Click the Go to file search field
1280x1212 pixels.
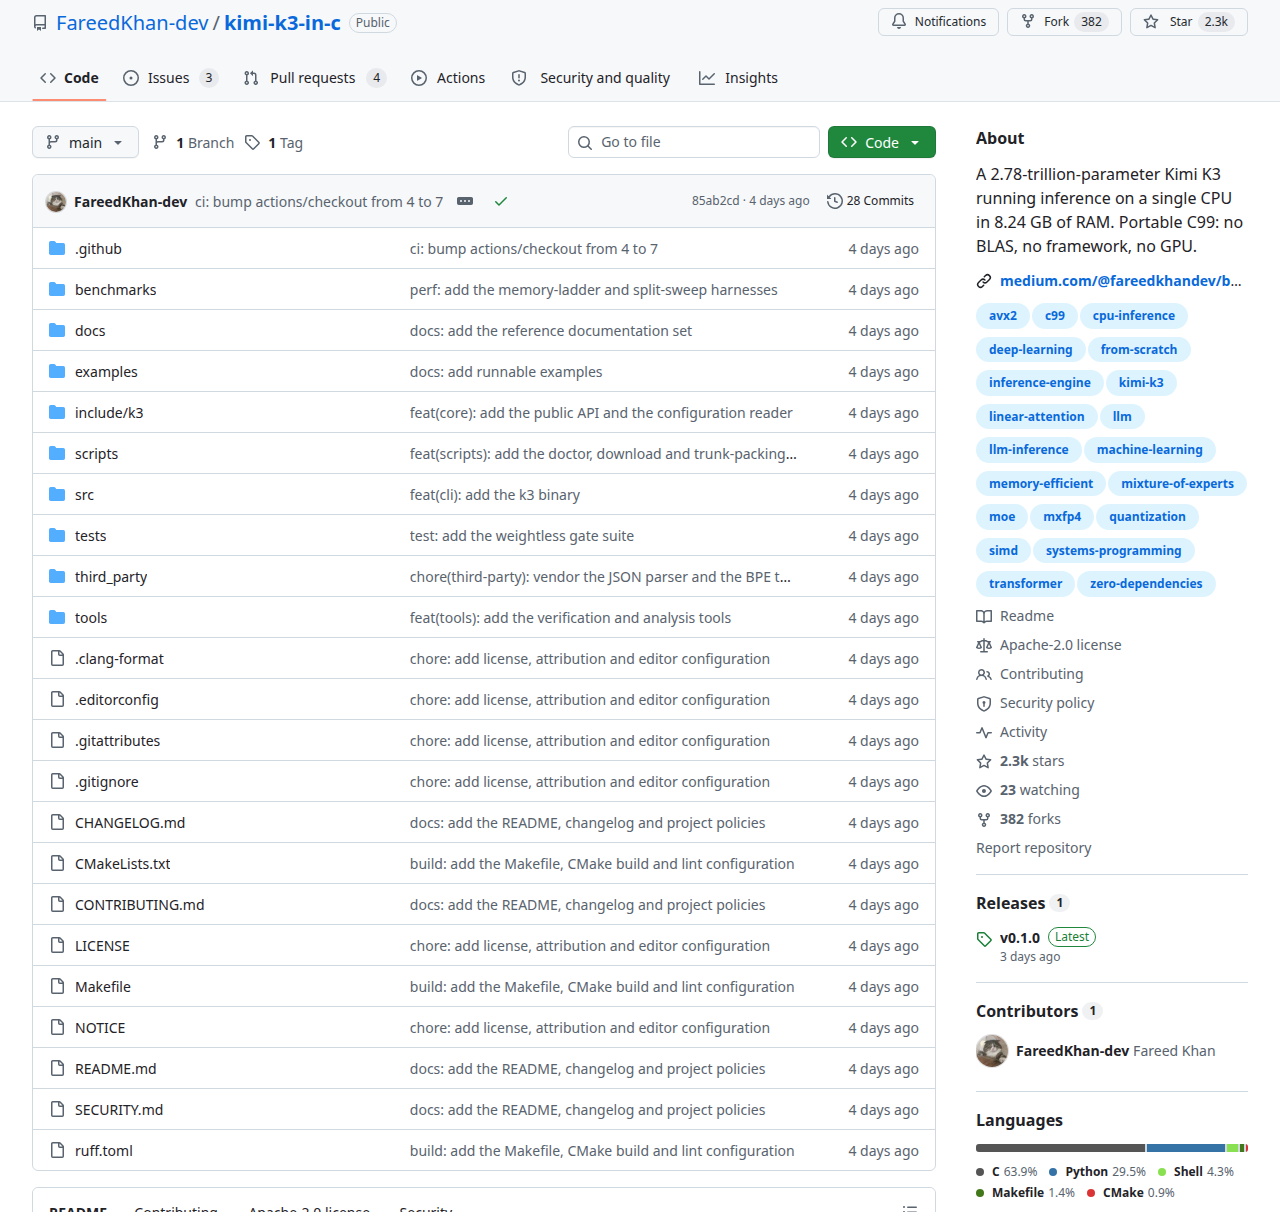click(693, 142)
